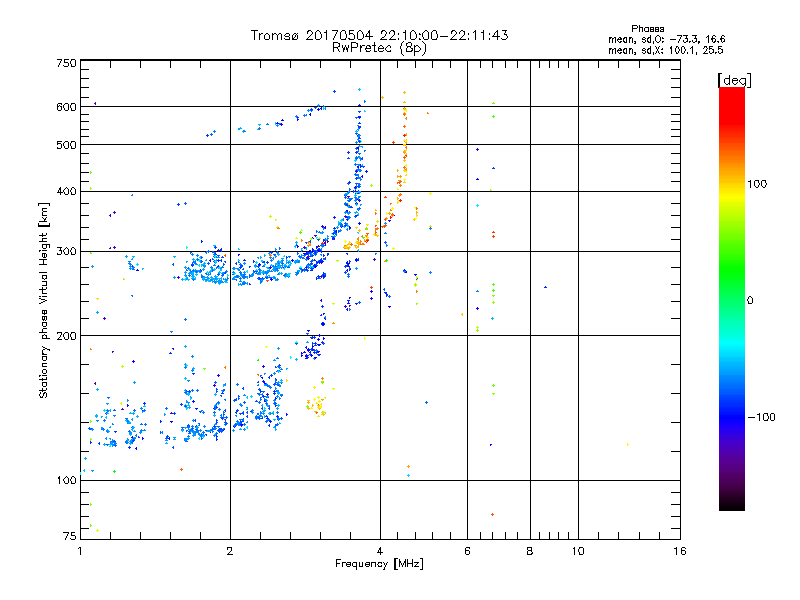Click the "Phases" header text
Image resolution: width=800 pixels, height=600 pixels.
click(x=647, y=29)
